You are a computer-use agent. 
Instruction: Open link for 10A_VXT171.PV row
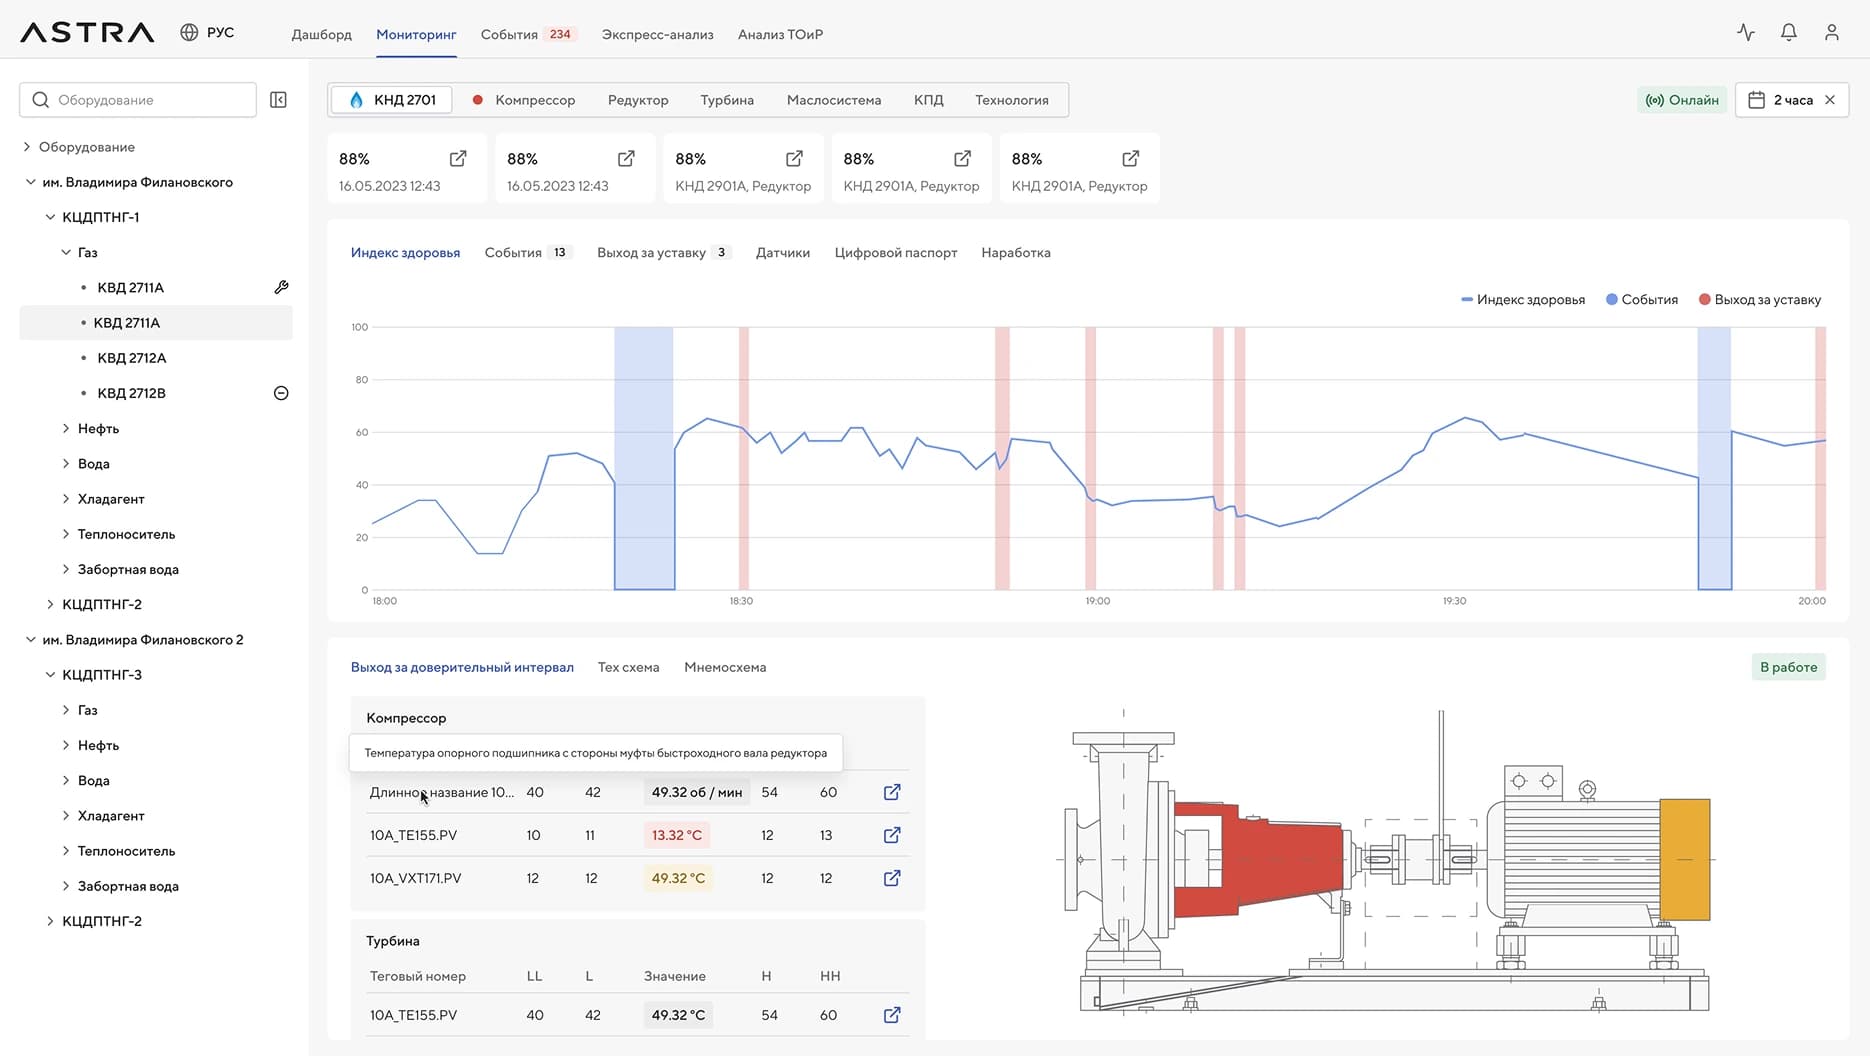coord(892,878)
